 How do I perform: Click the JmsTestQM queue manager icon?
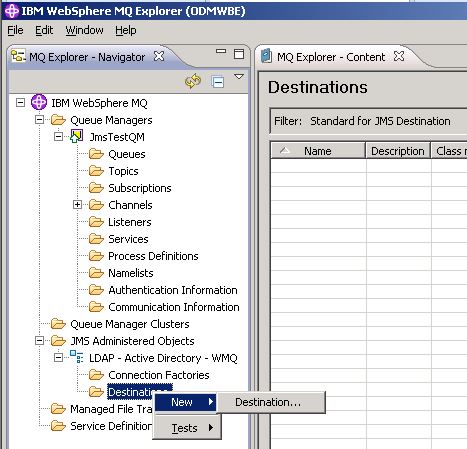tap(76, 136)
